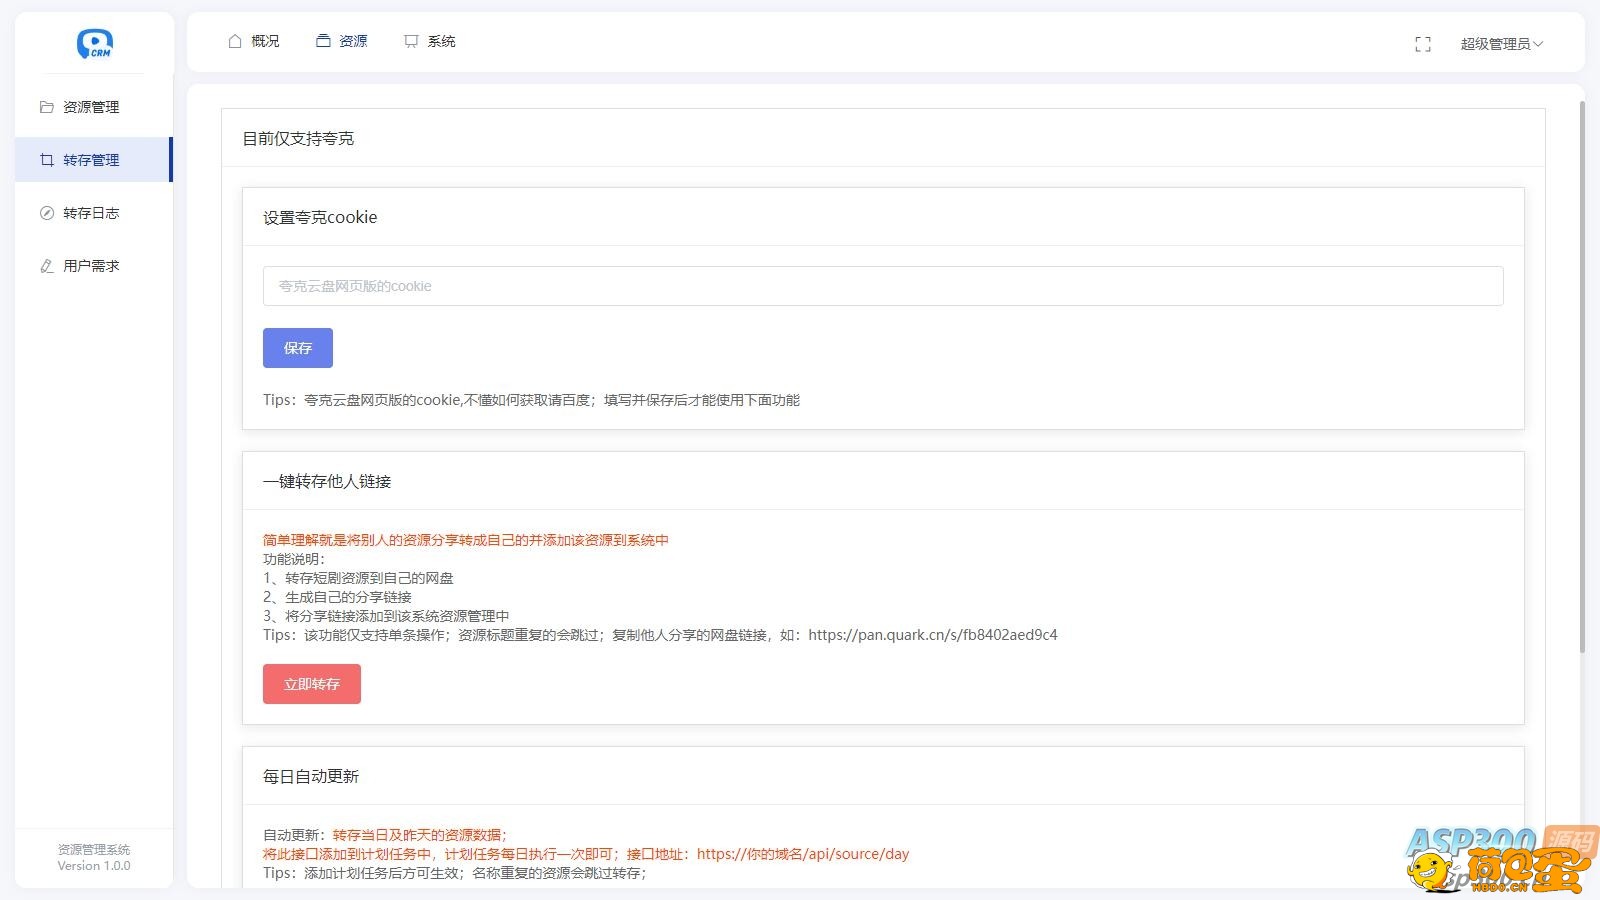Click the 功能说明 label
1600x900 pixels.
(x=294, y=559)
